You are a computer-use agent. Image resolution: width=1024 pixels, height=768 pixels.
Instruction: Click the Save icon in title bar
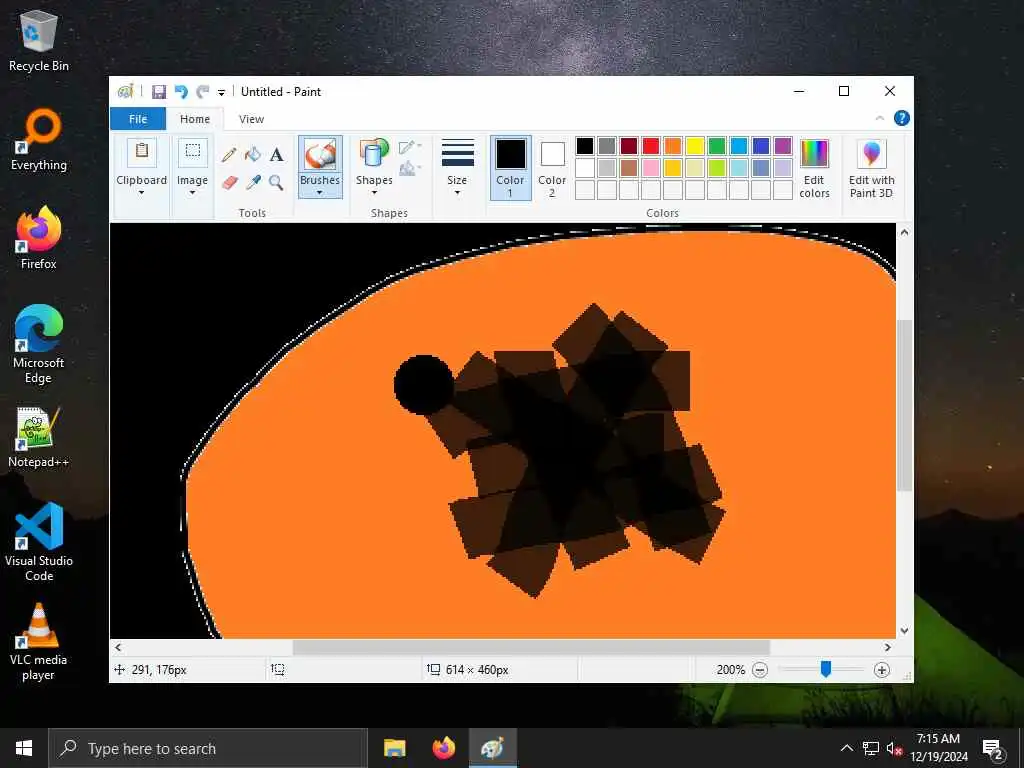(159, 92)
